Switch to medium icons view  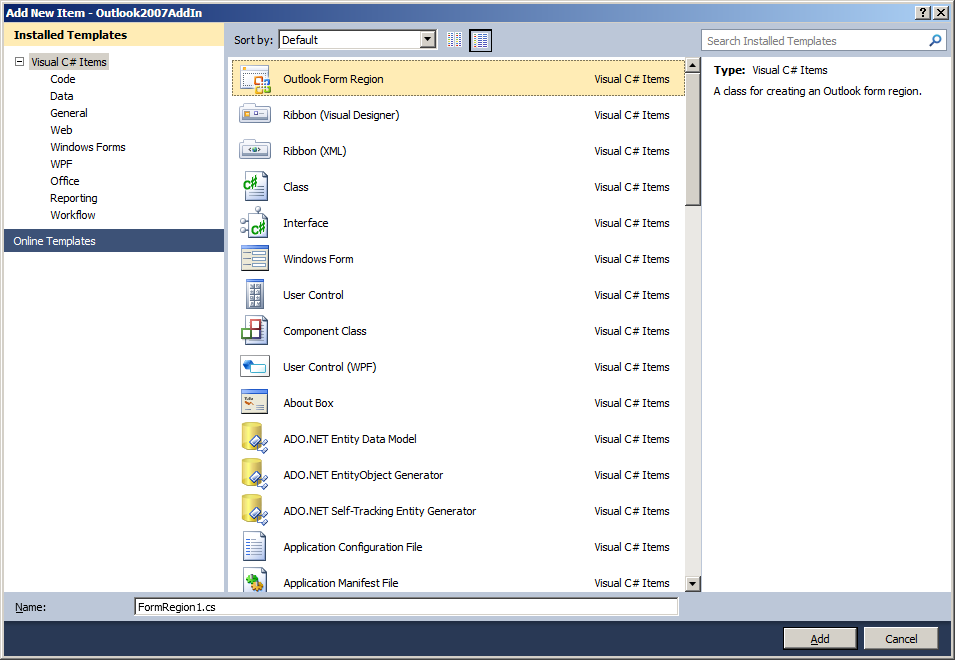tap(479, 40)
